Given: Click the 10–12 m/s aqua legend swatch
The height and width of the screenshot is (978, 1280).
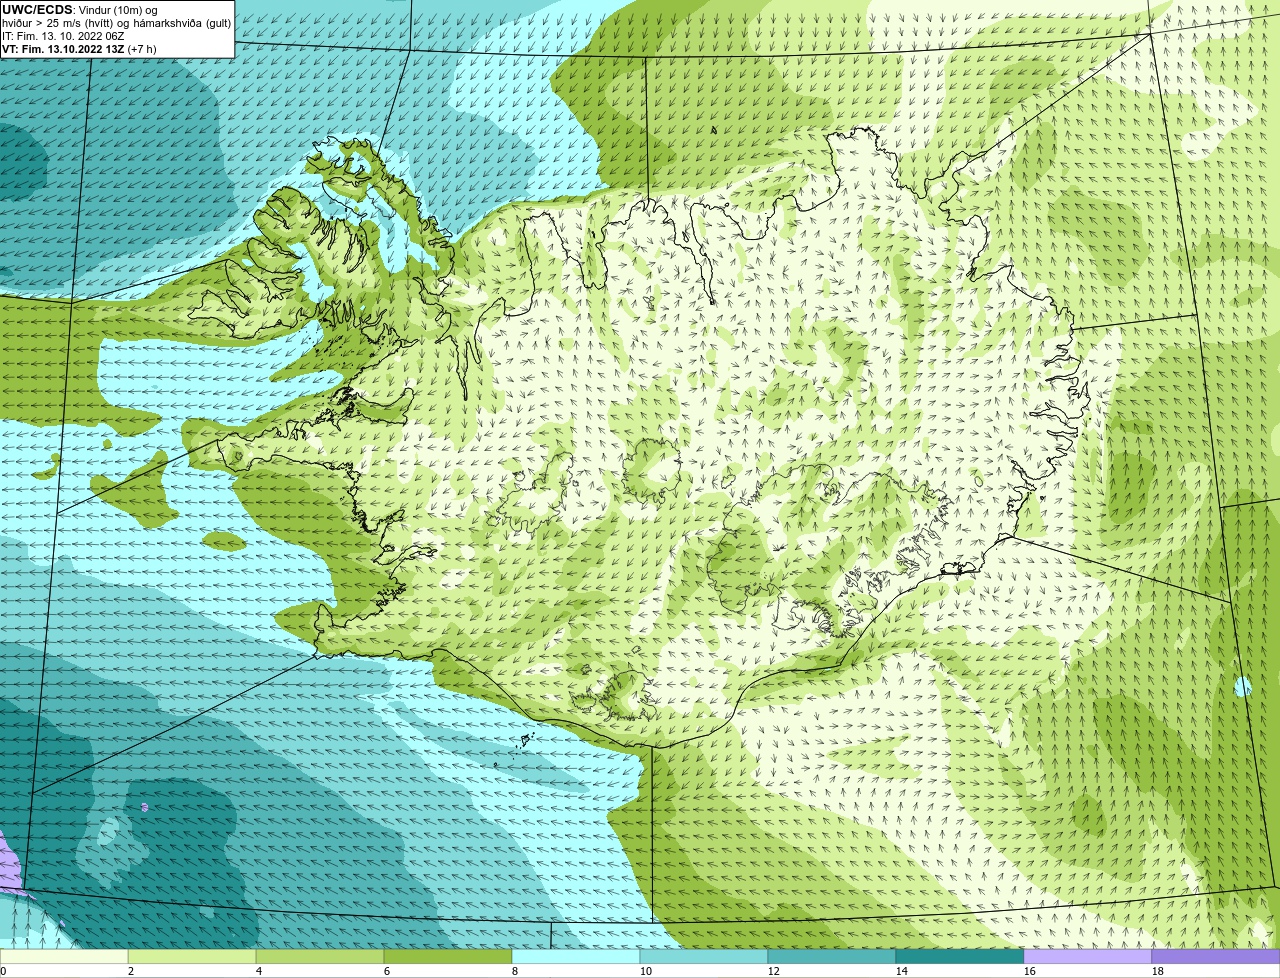Looking at the screenshot, I should pos(704,957).
